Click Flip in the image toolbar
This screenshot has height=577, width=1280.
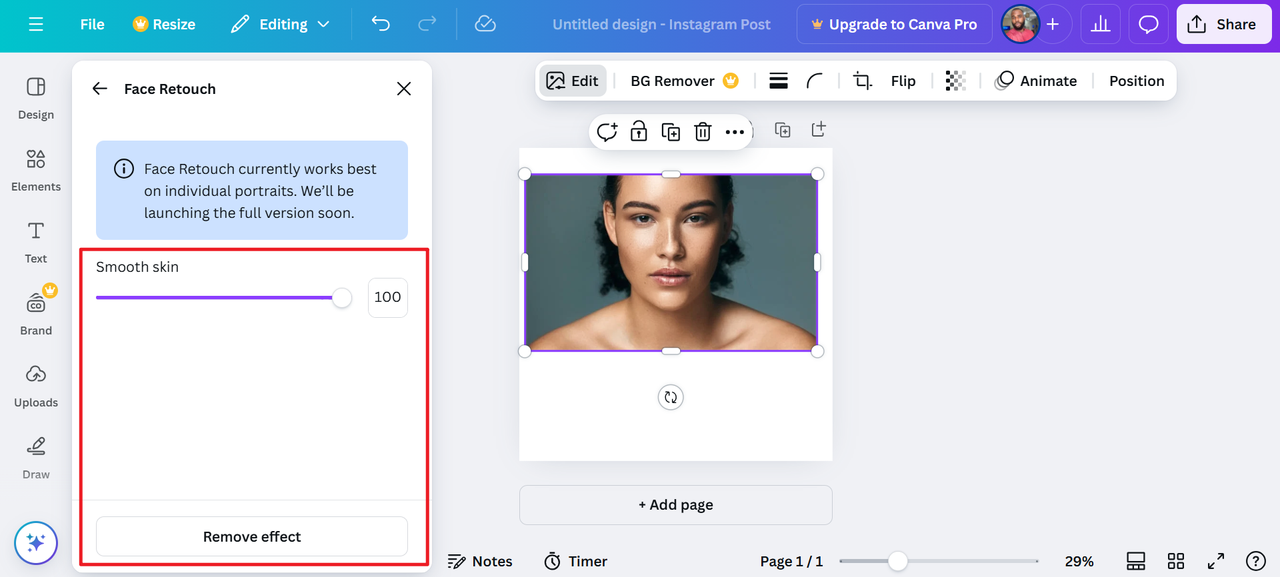point(903,81)
